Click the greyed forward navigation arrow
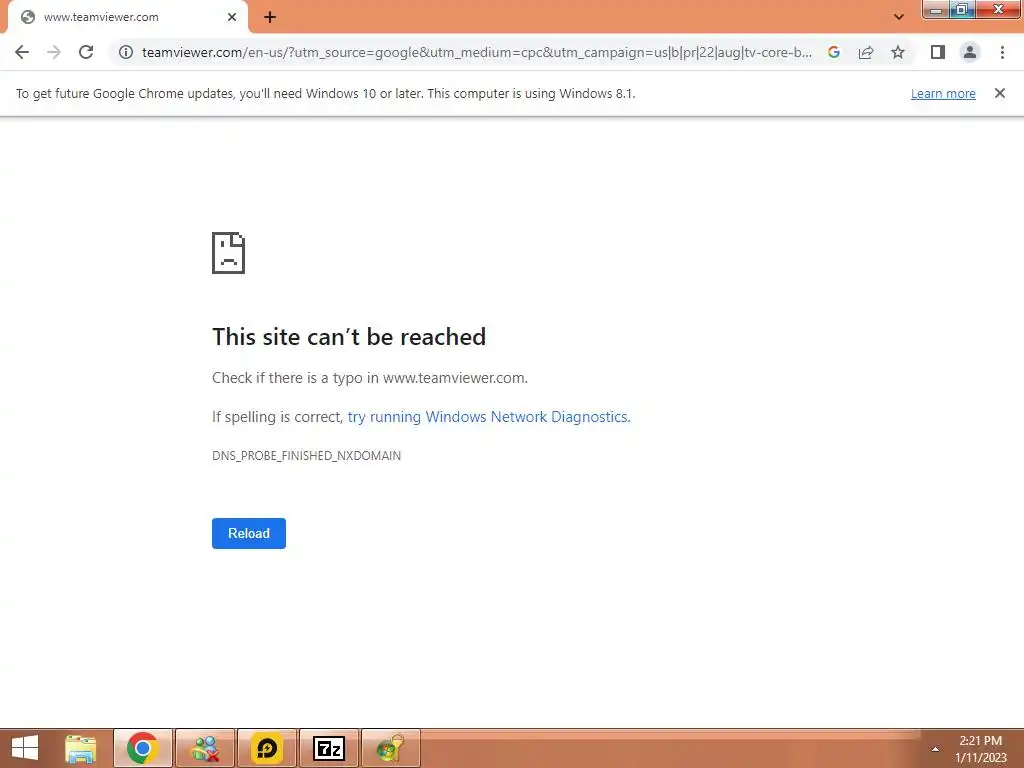Screen dimensions: 1024x768 coord(54,52)
